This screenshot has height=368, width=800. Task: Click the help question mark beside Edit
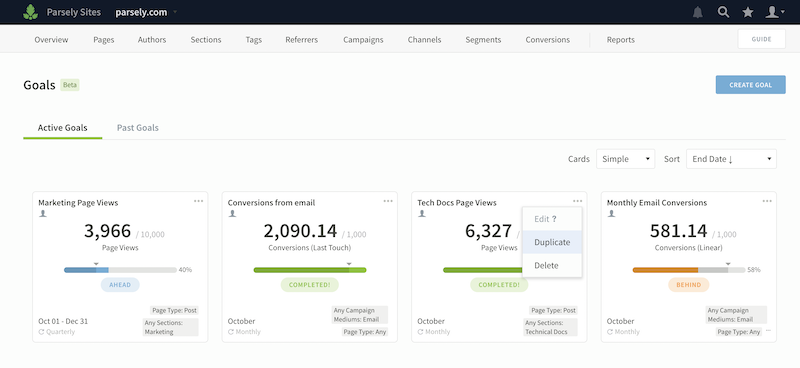pyautogui.click(x=554, y=219)
